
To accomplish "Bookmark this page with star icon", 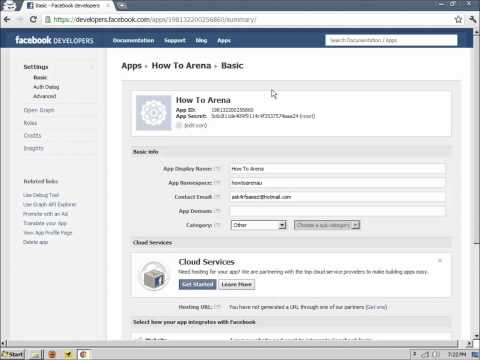I will (x=458, y=20).
